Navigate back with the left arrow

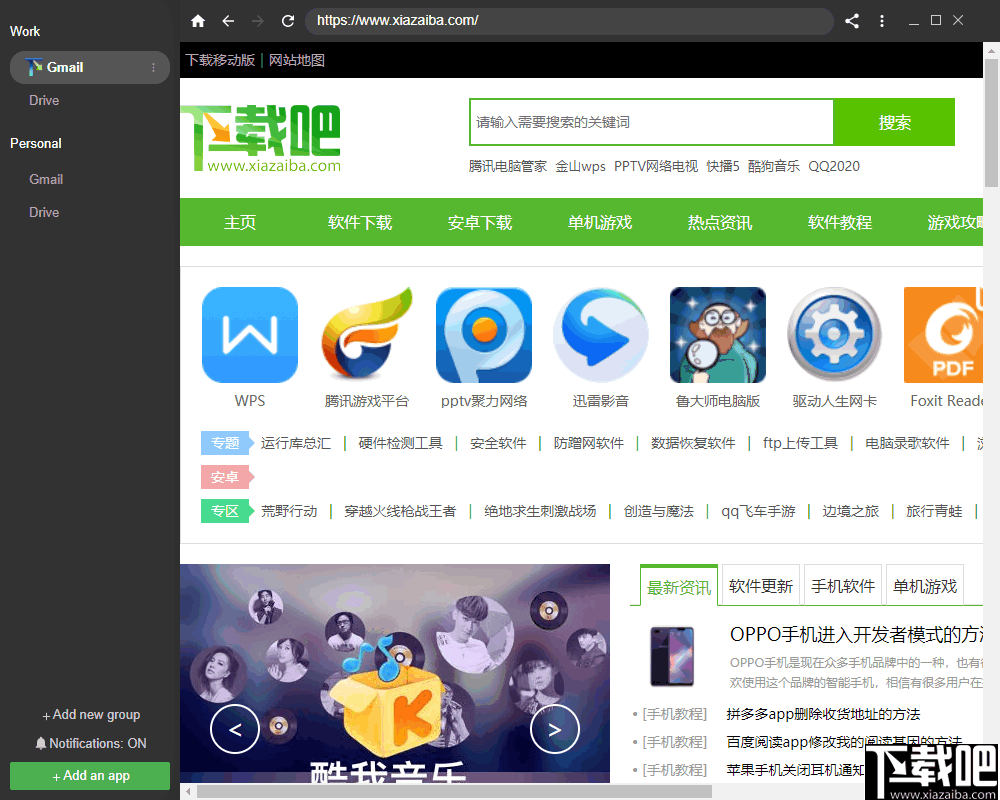coord(228,21)
